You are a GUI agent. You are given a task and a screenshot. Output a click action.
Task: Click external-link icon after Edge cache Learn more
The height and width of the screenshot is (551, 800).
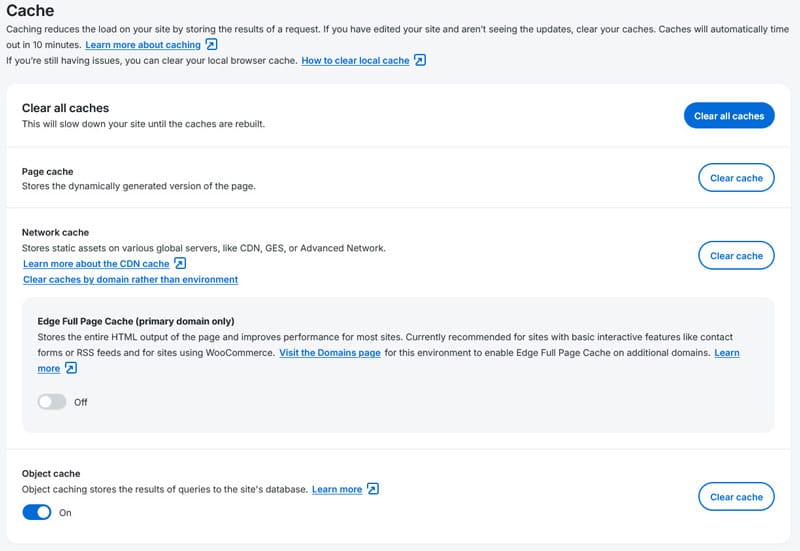[x=71, y=368]
